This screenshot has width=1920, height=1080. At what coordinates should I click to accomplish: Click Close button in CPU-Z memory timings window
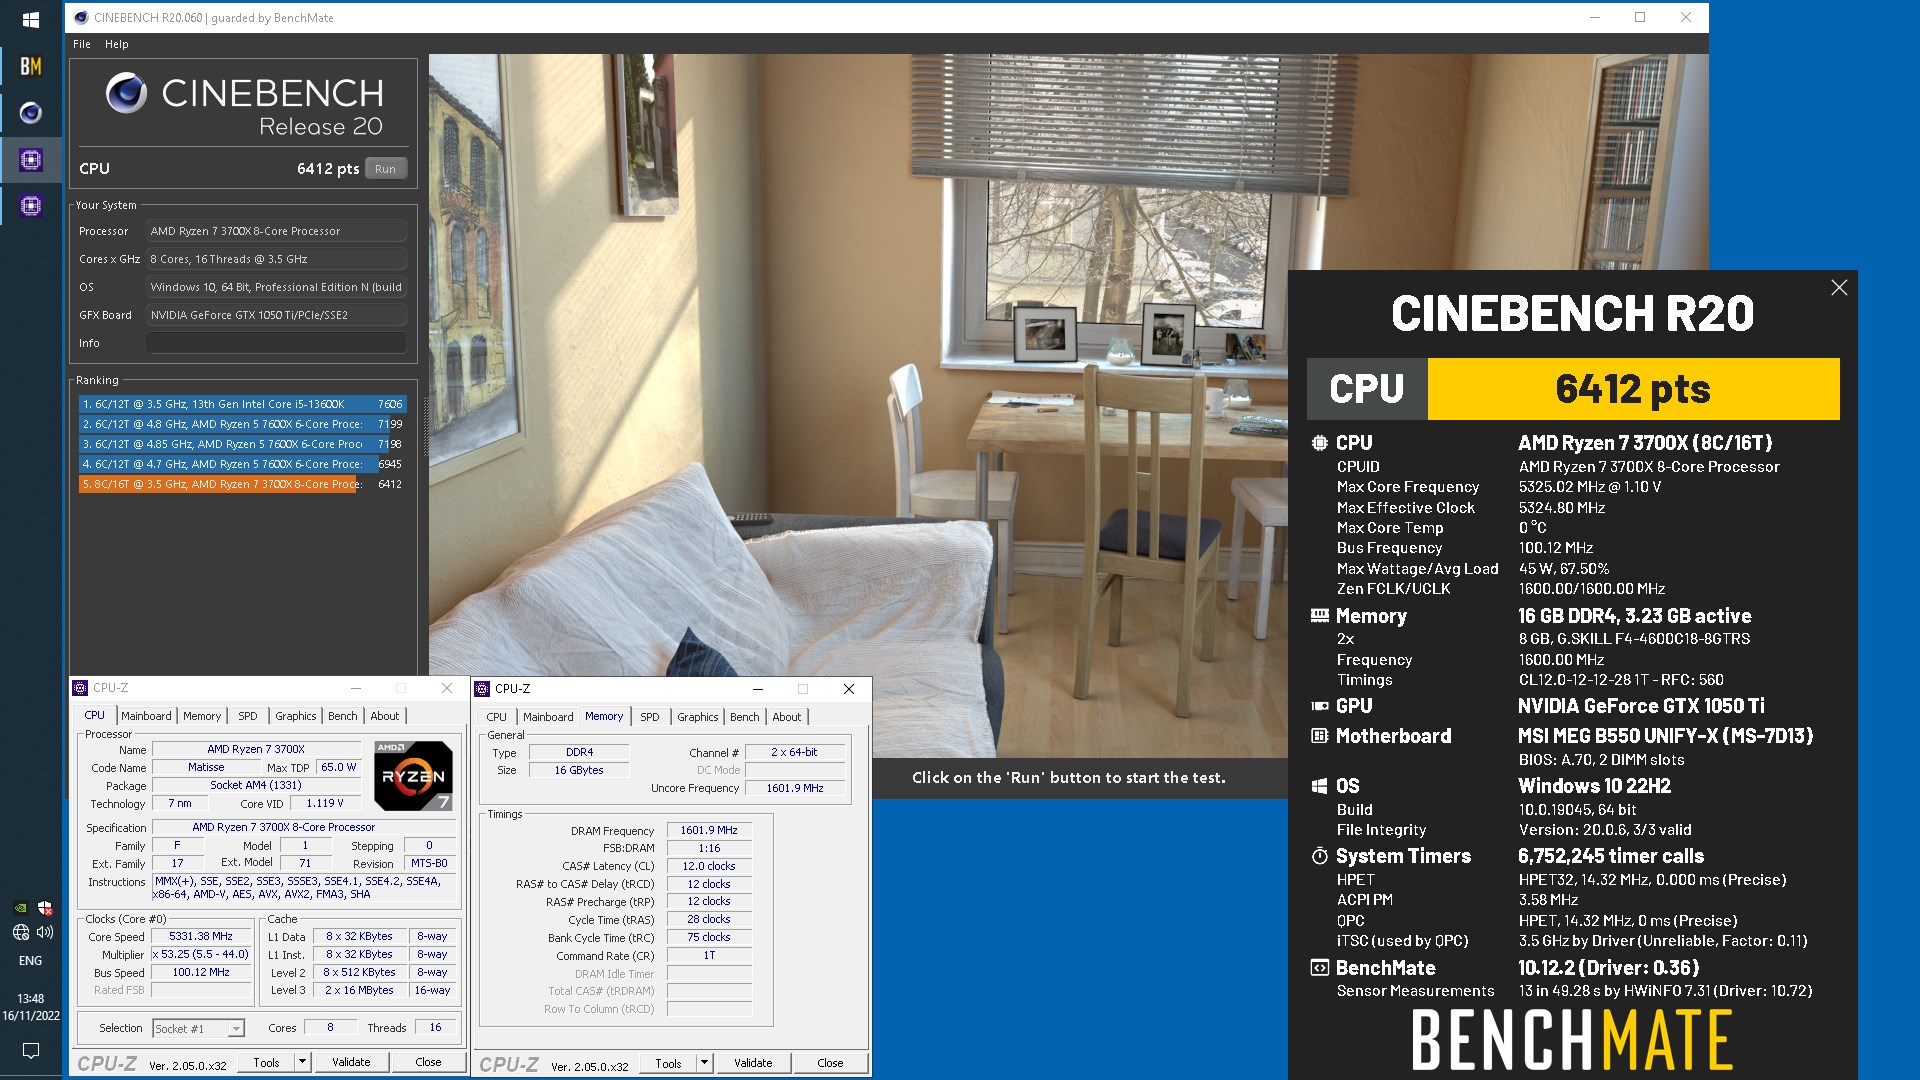click(x=830, y=1063)
